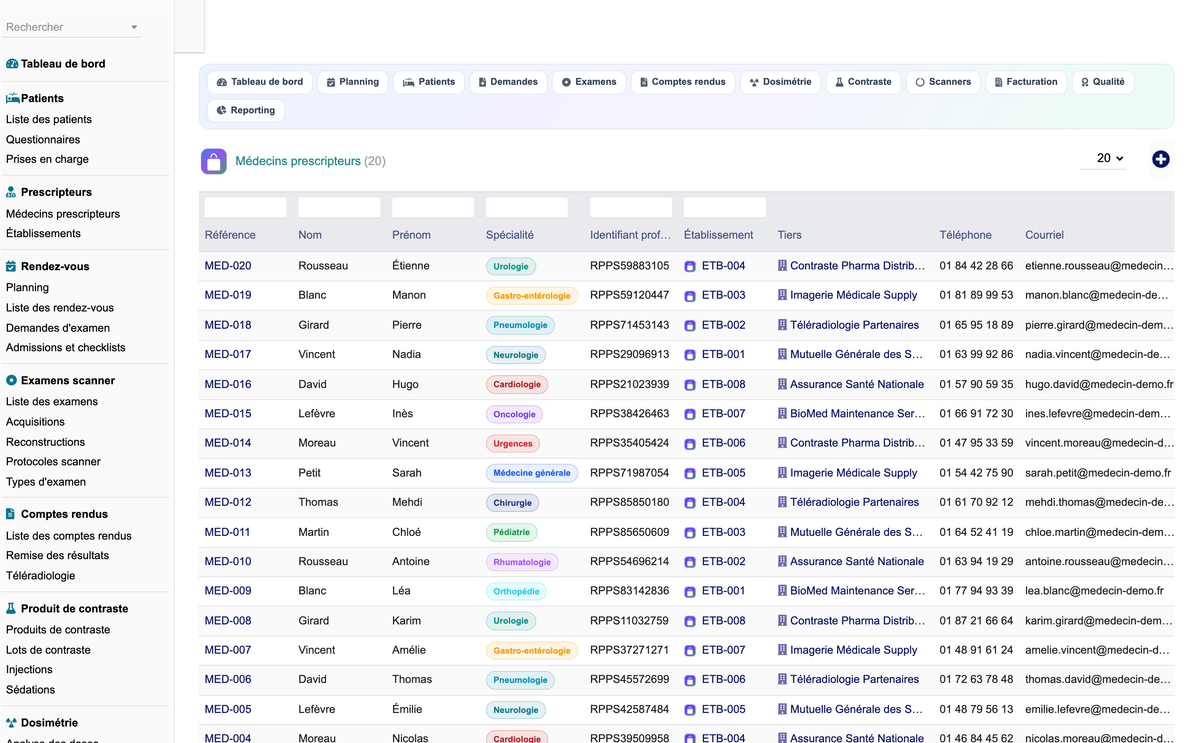
Task: Click the Comptes rendus document icon in sidebar
Action: click(x=12, y=514)
